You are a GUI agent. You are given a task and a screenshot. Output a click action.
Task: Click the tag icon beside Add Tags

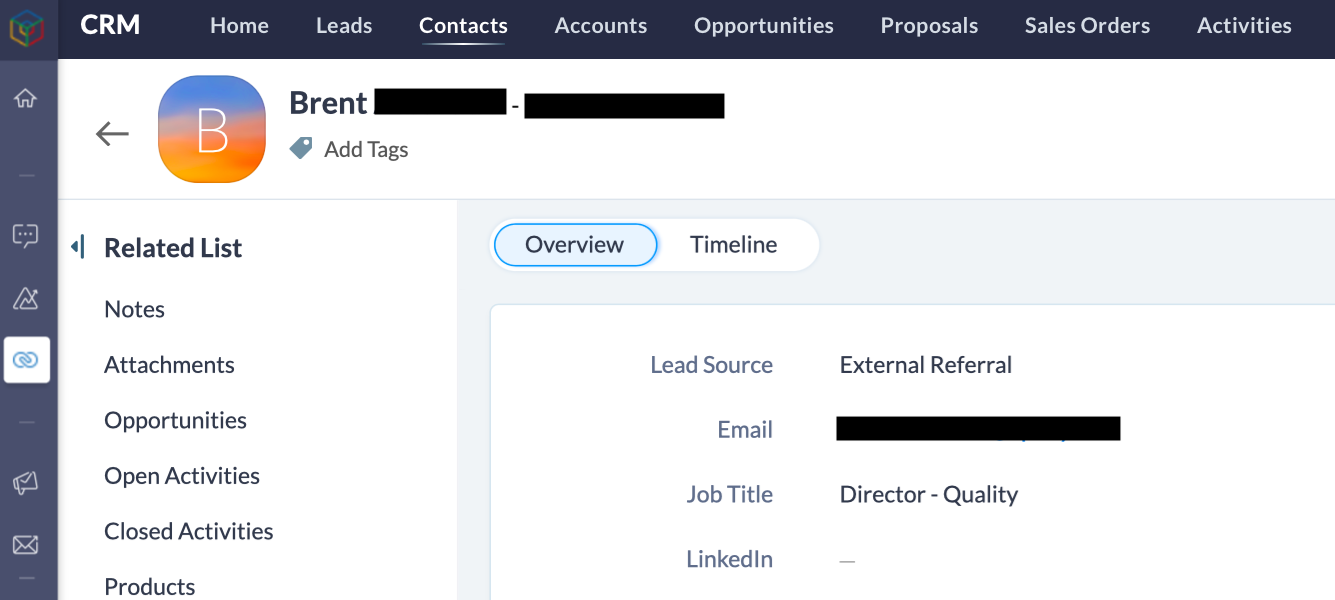coord(300,148)
